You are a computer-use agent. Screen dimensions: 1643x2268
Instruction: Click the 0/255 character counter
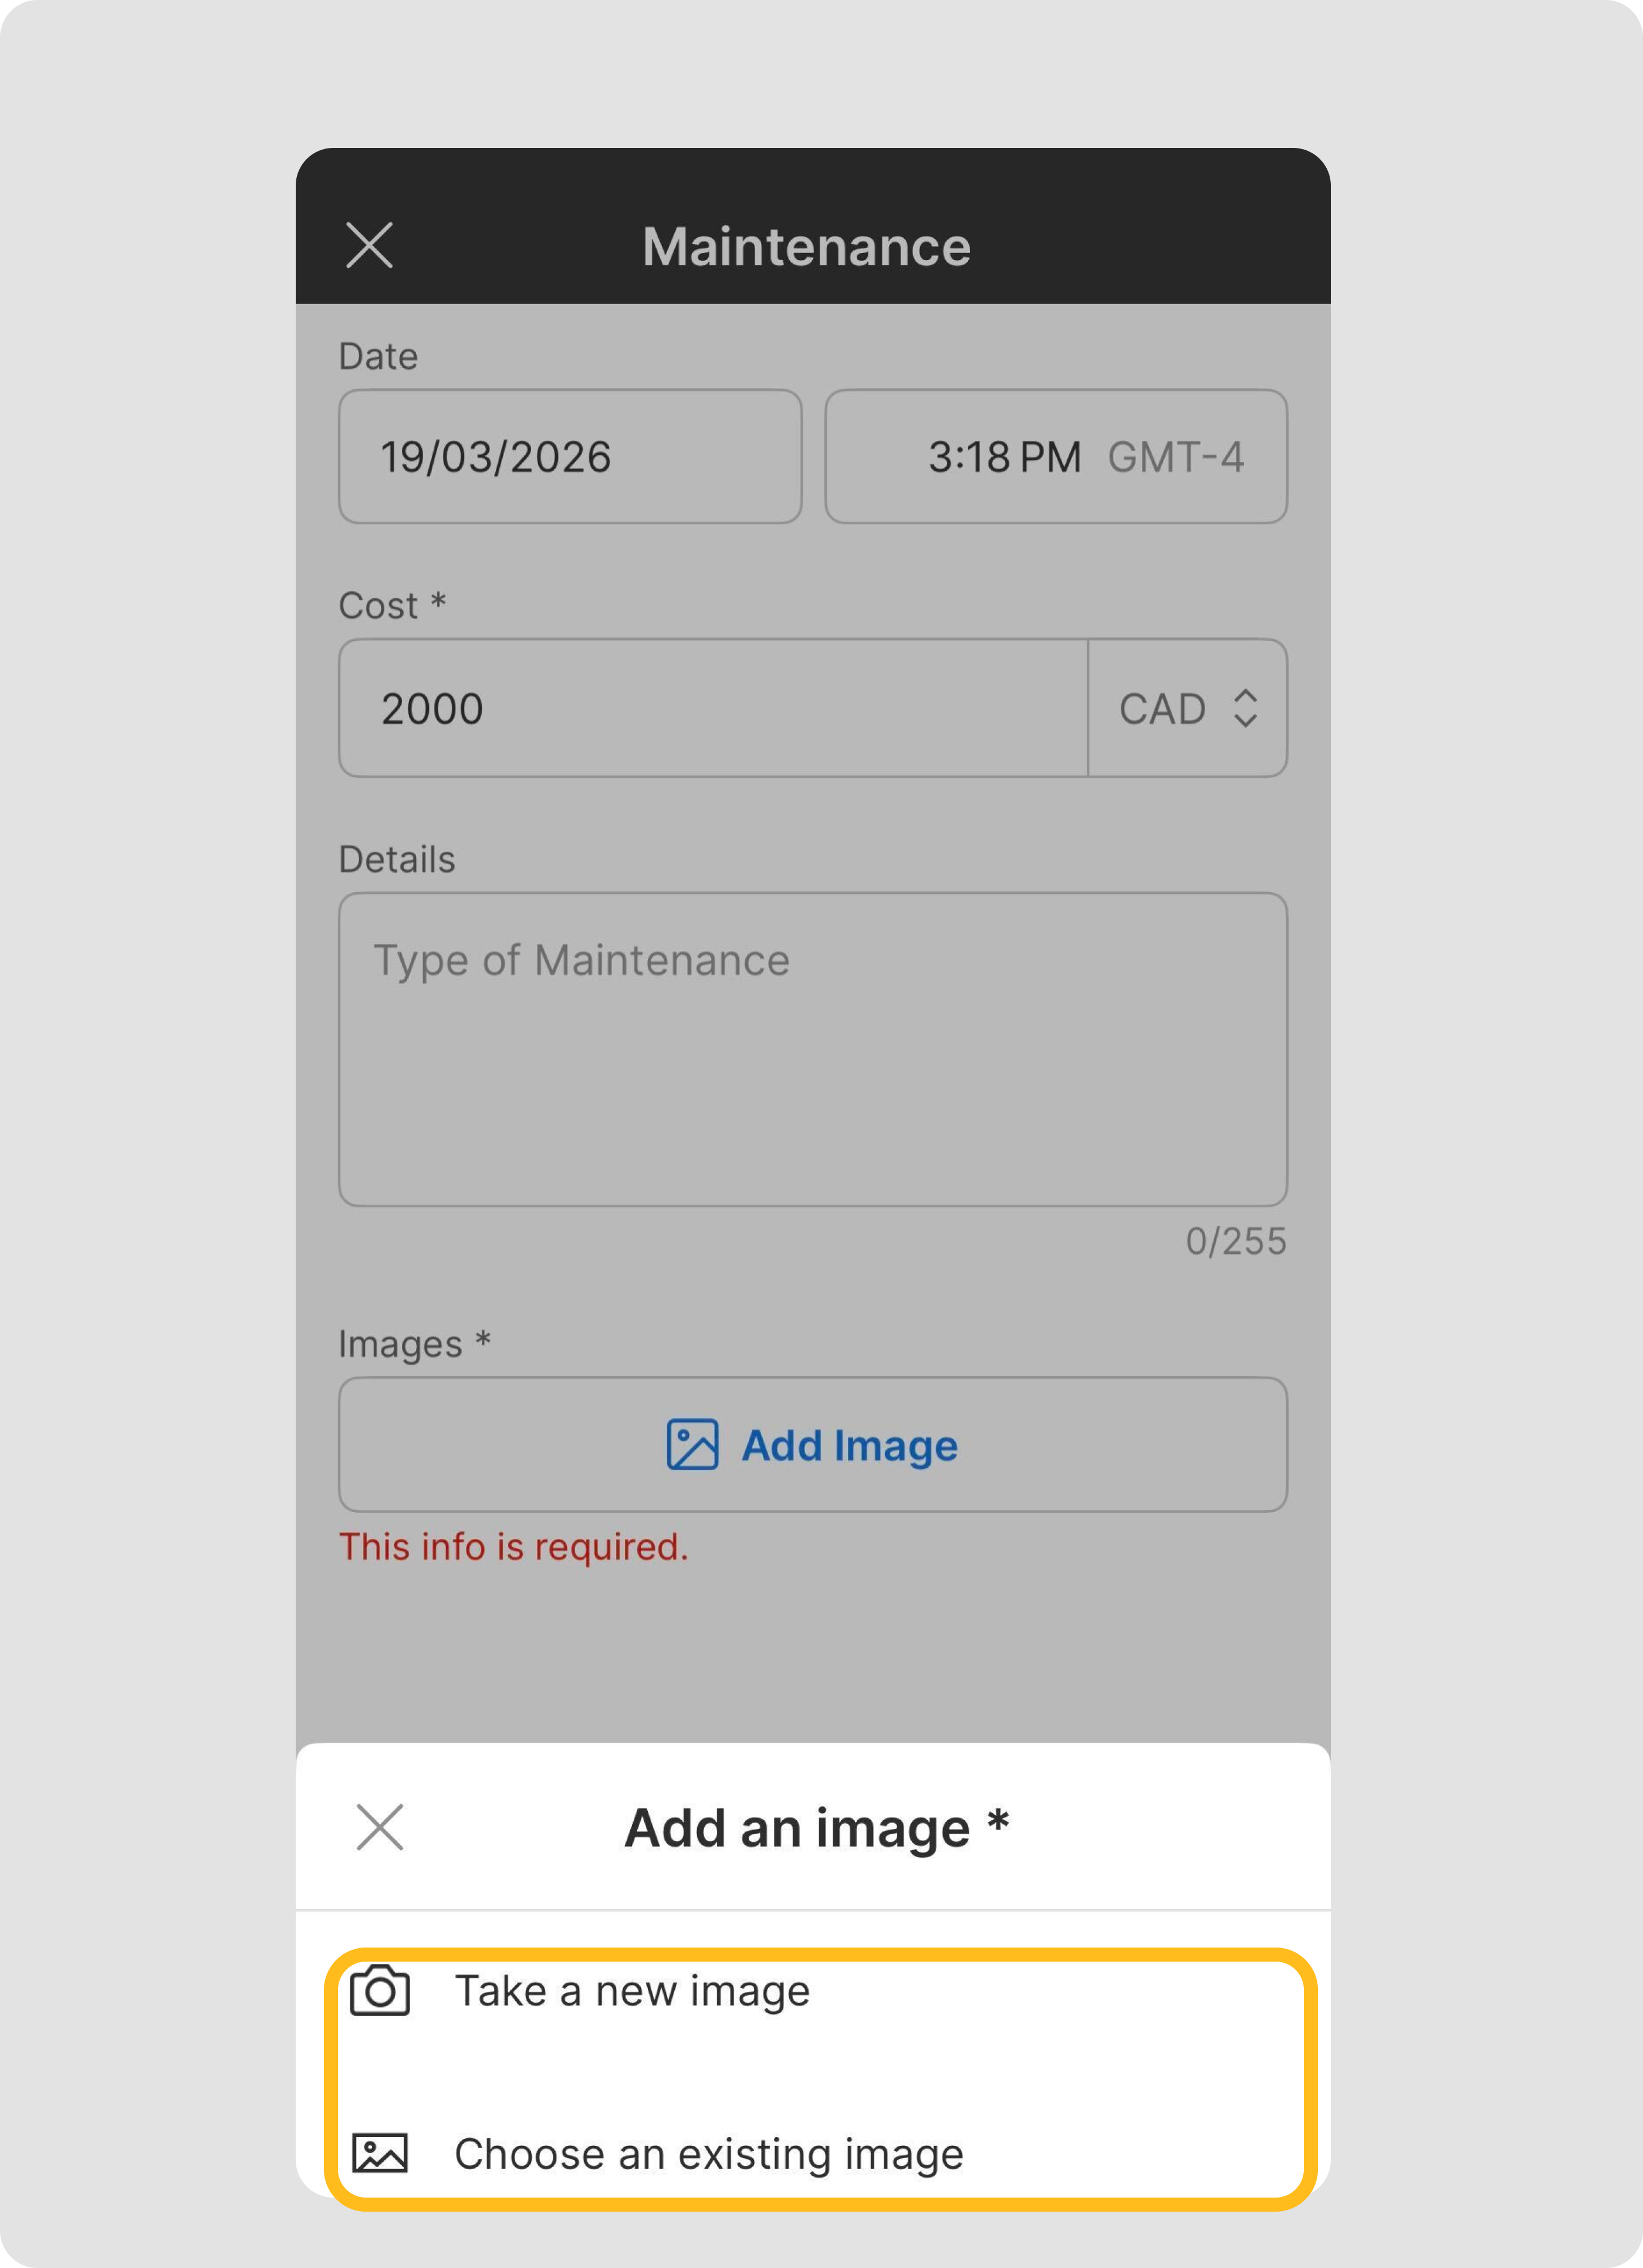point(1235,1241)
